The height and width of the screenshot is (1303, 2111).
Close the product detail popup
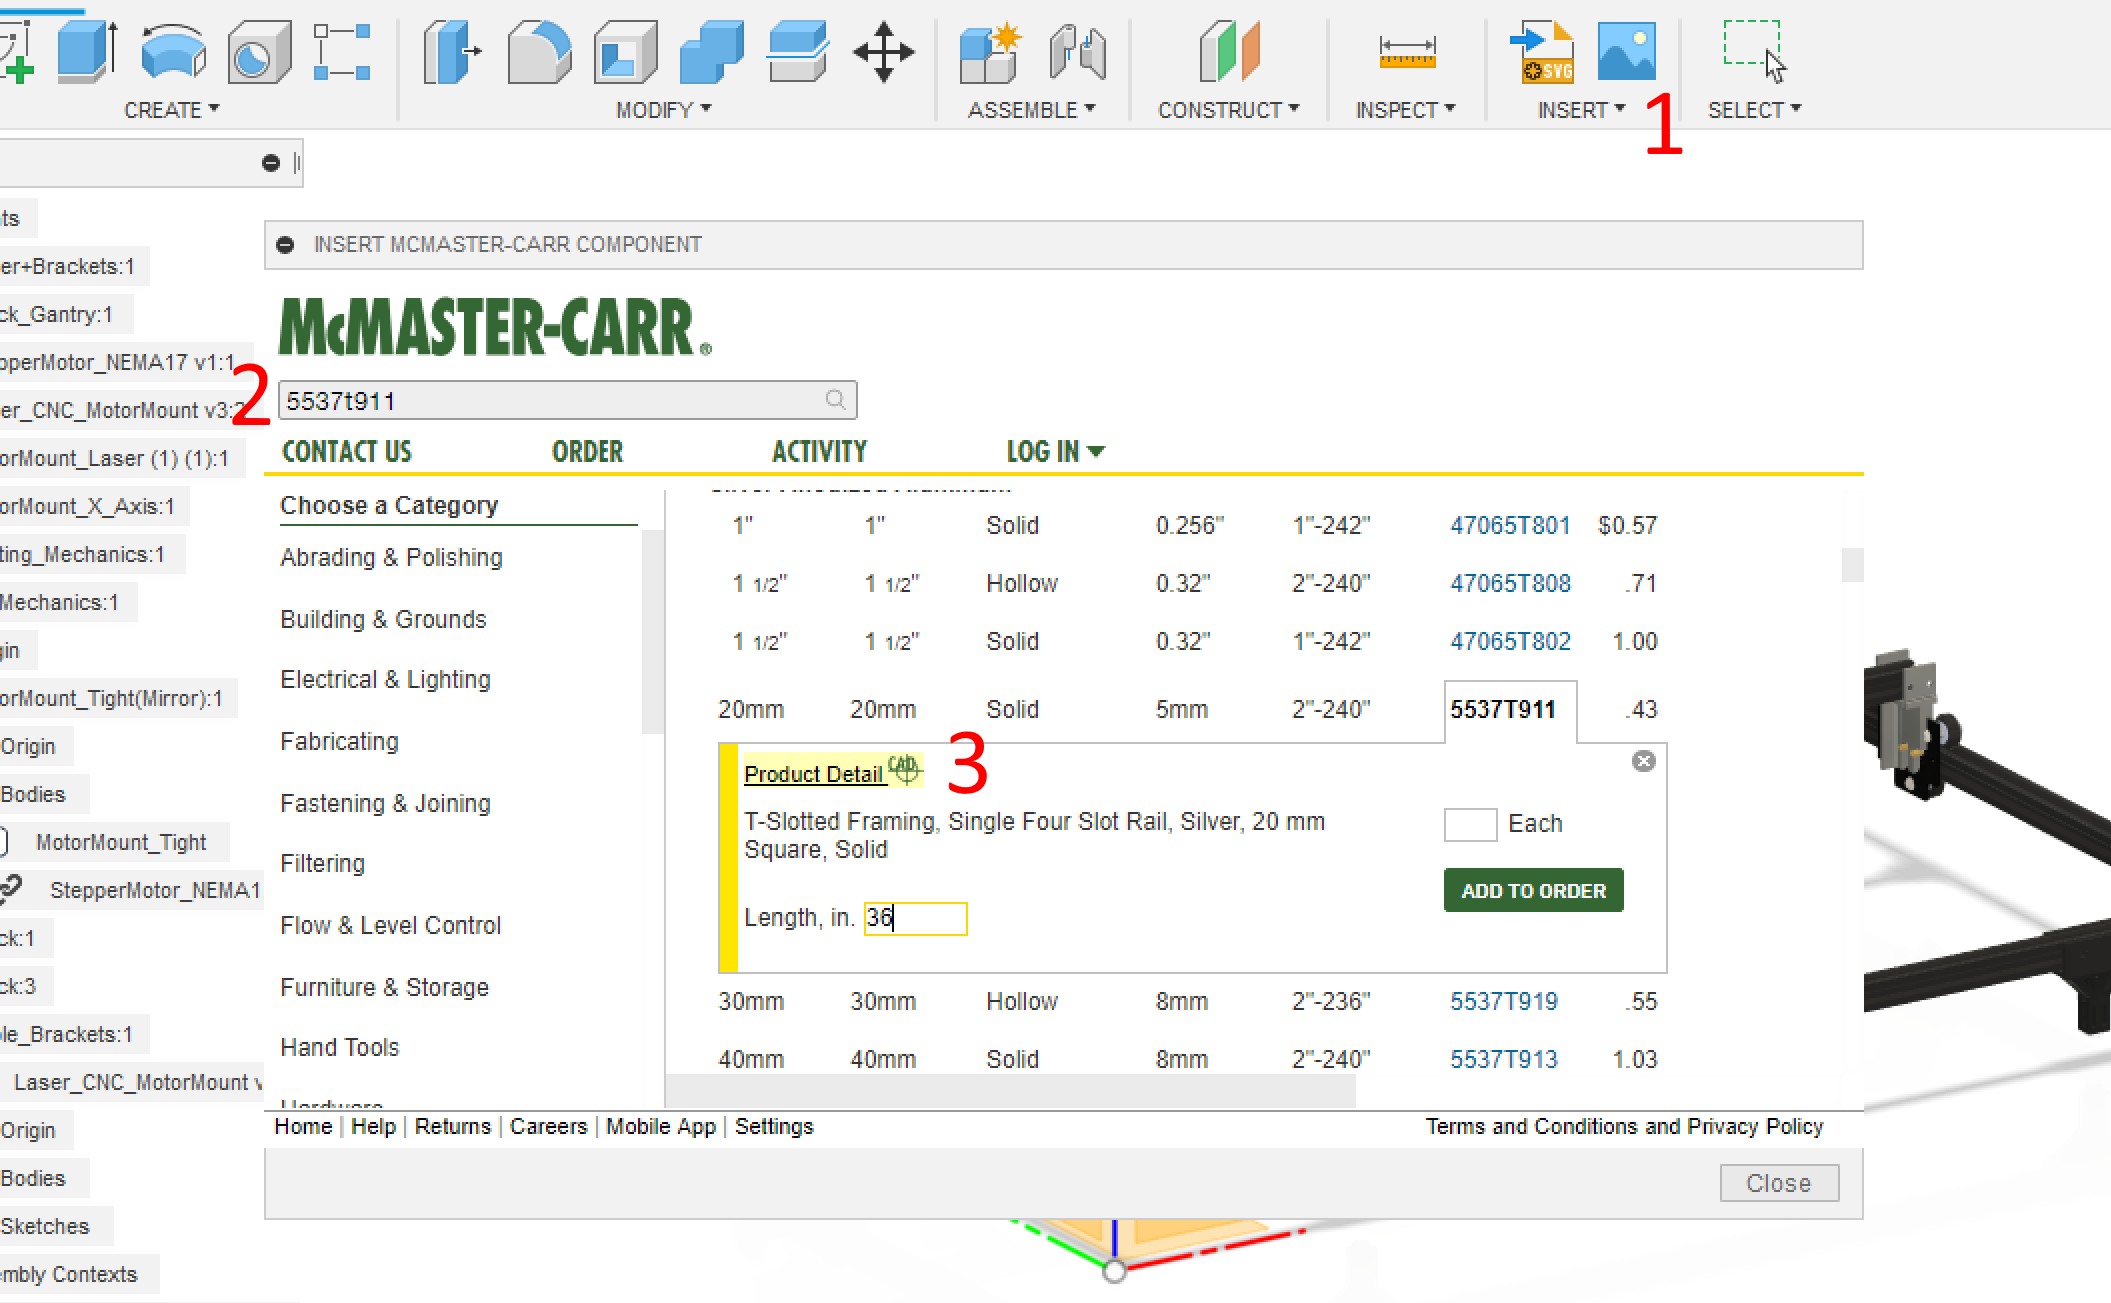(1643, 762)
